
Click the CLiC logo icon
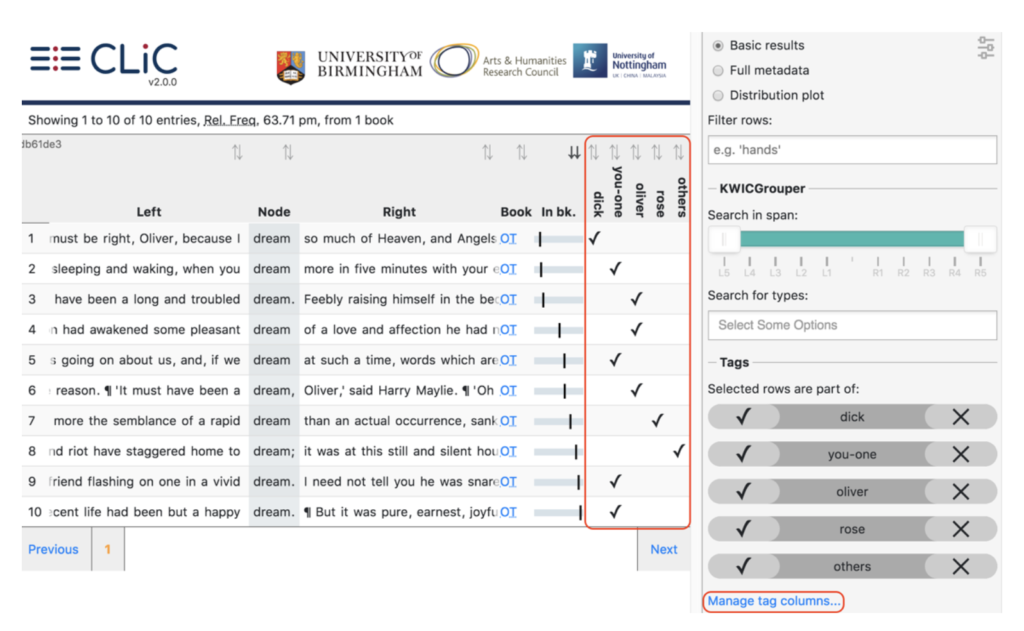click(x=55, y=59)
